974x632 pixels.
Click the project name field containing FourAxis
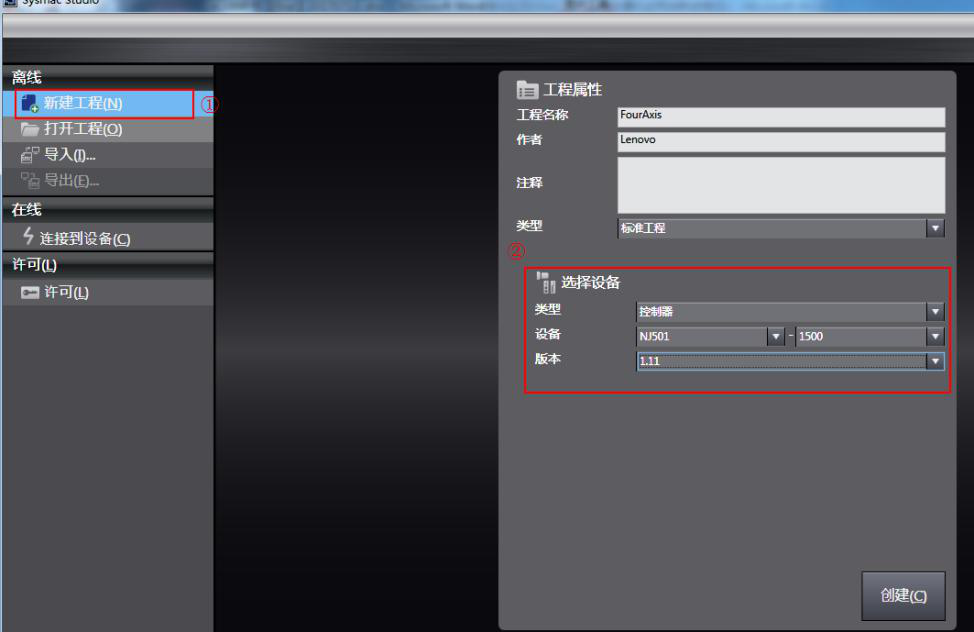(781, 117)
